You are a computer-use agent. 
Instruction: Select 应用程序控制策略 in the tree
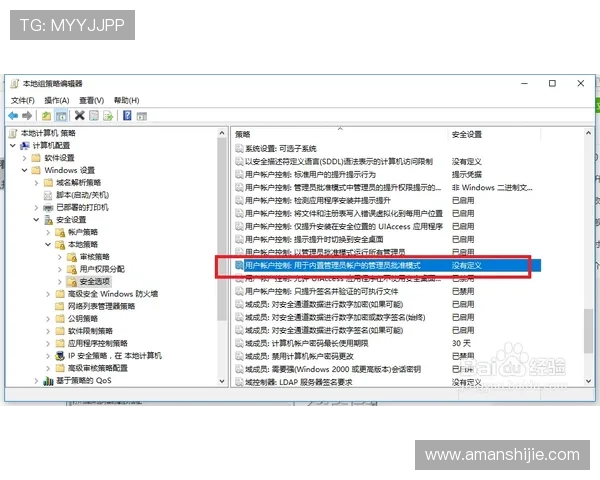click(x=98, y=343)
